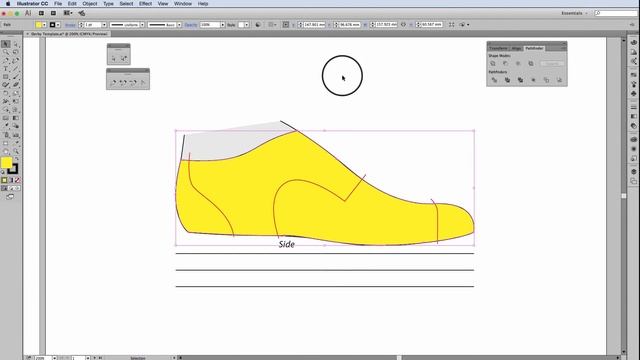Click the Trim pathfinder icon
Screen dimensions: 640x360
(x=507, y=80)
